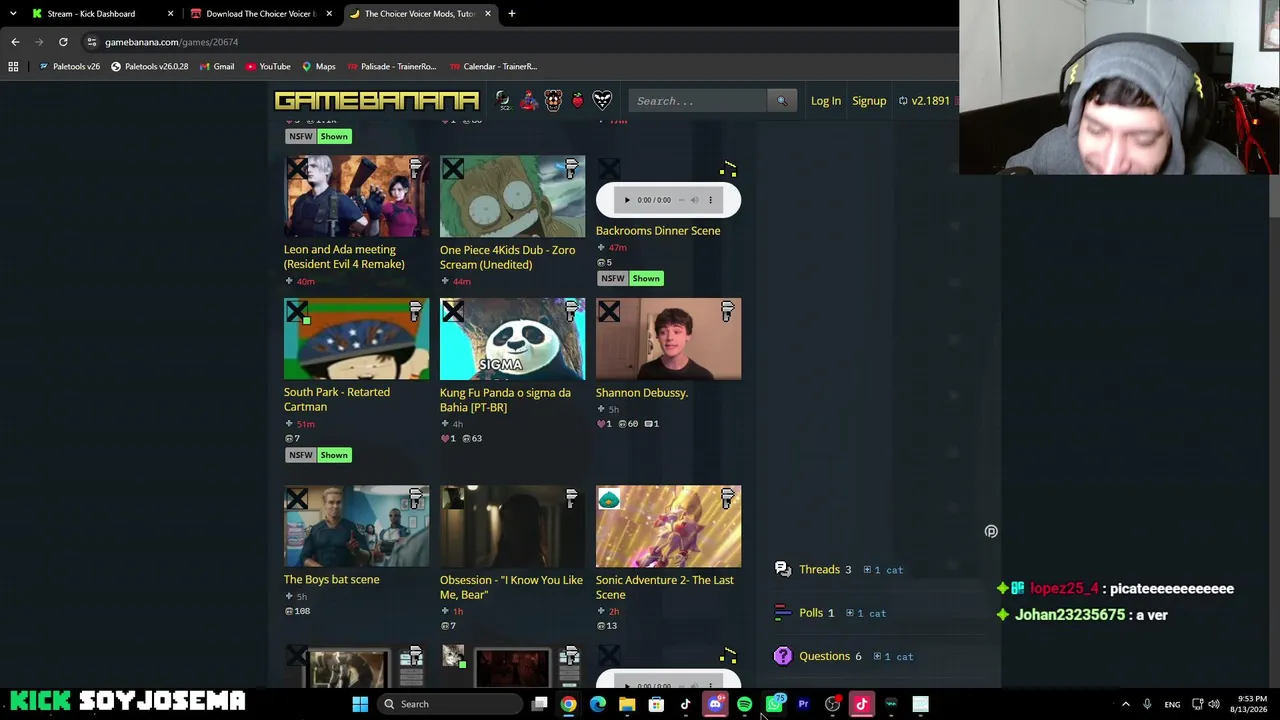Reload the page with the refresh button
1280x720 pixels.
click(x=63, y=42)
